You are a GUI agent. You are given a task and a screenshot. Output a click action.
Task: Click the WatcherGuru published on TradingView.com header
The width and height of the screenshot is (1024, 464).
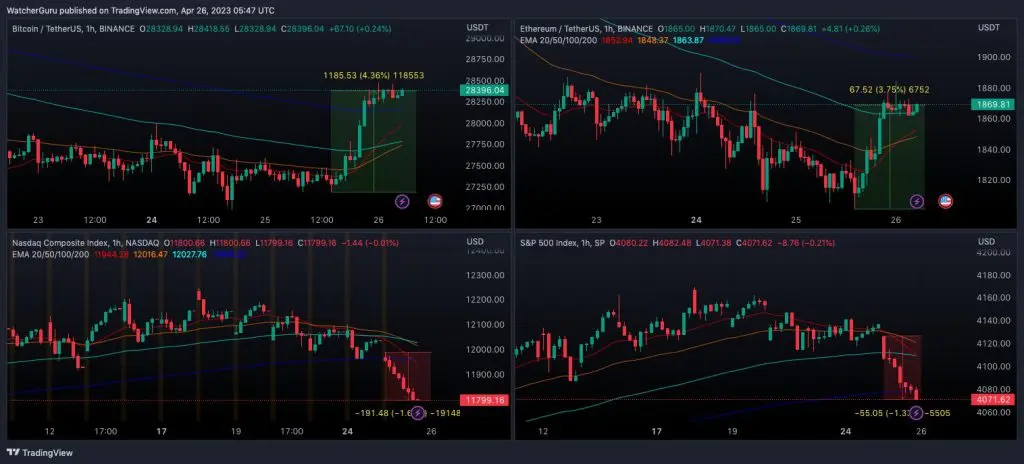click(x=140, y=10)
